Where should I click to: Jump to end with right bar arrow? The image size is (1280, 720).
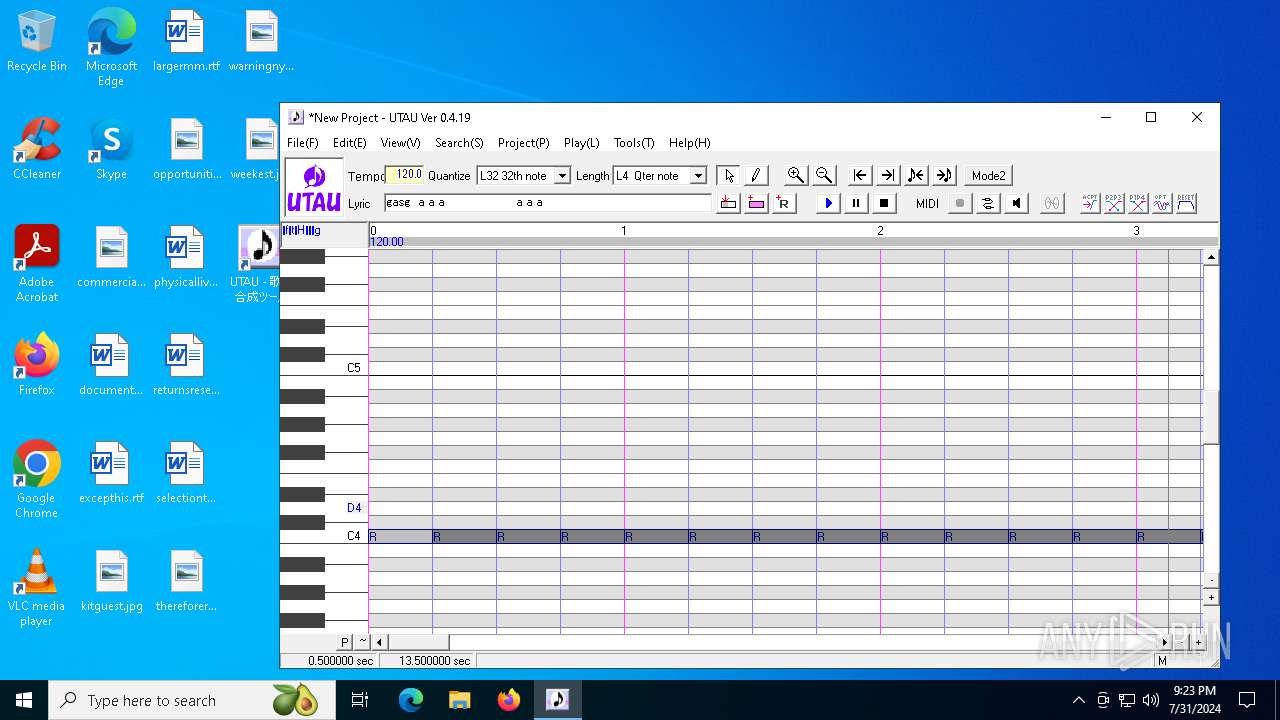coord(887,175)
